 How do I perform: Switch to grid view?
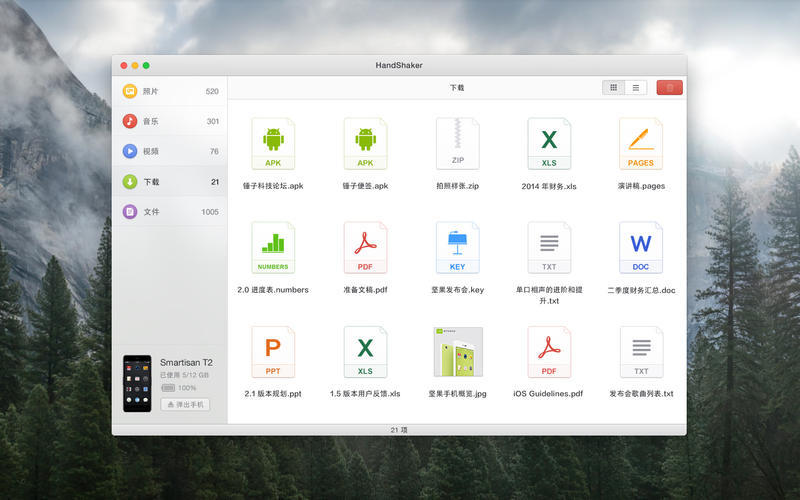(614, 88)
